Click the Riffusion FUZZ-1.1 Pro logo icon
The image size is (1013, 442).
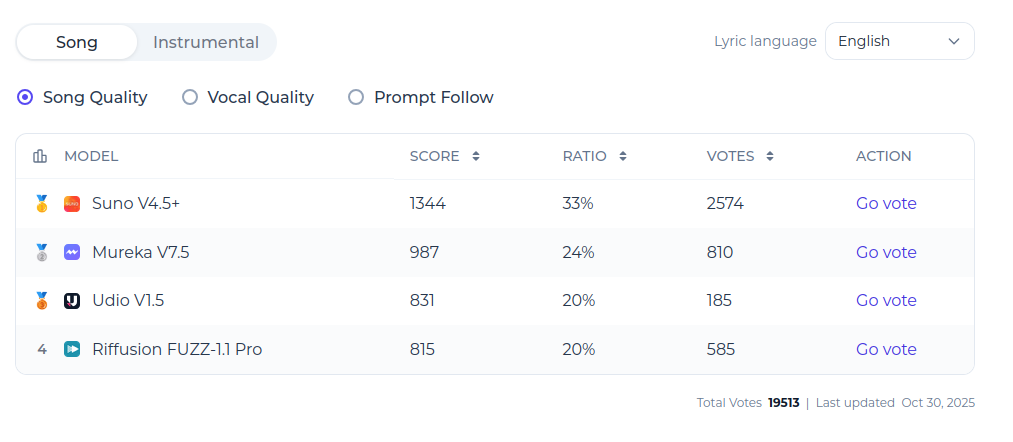pyautogui.click(x=72, y=350)
